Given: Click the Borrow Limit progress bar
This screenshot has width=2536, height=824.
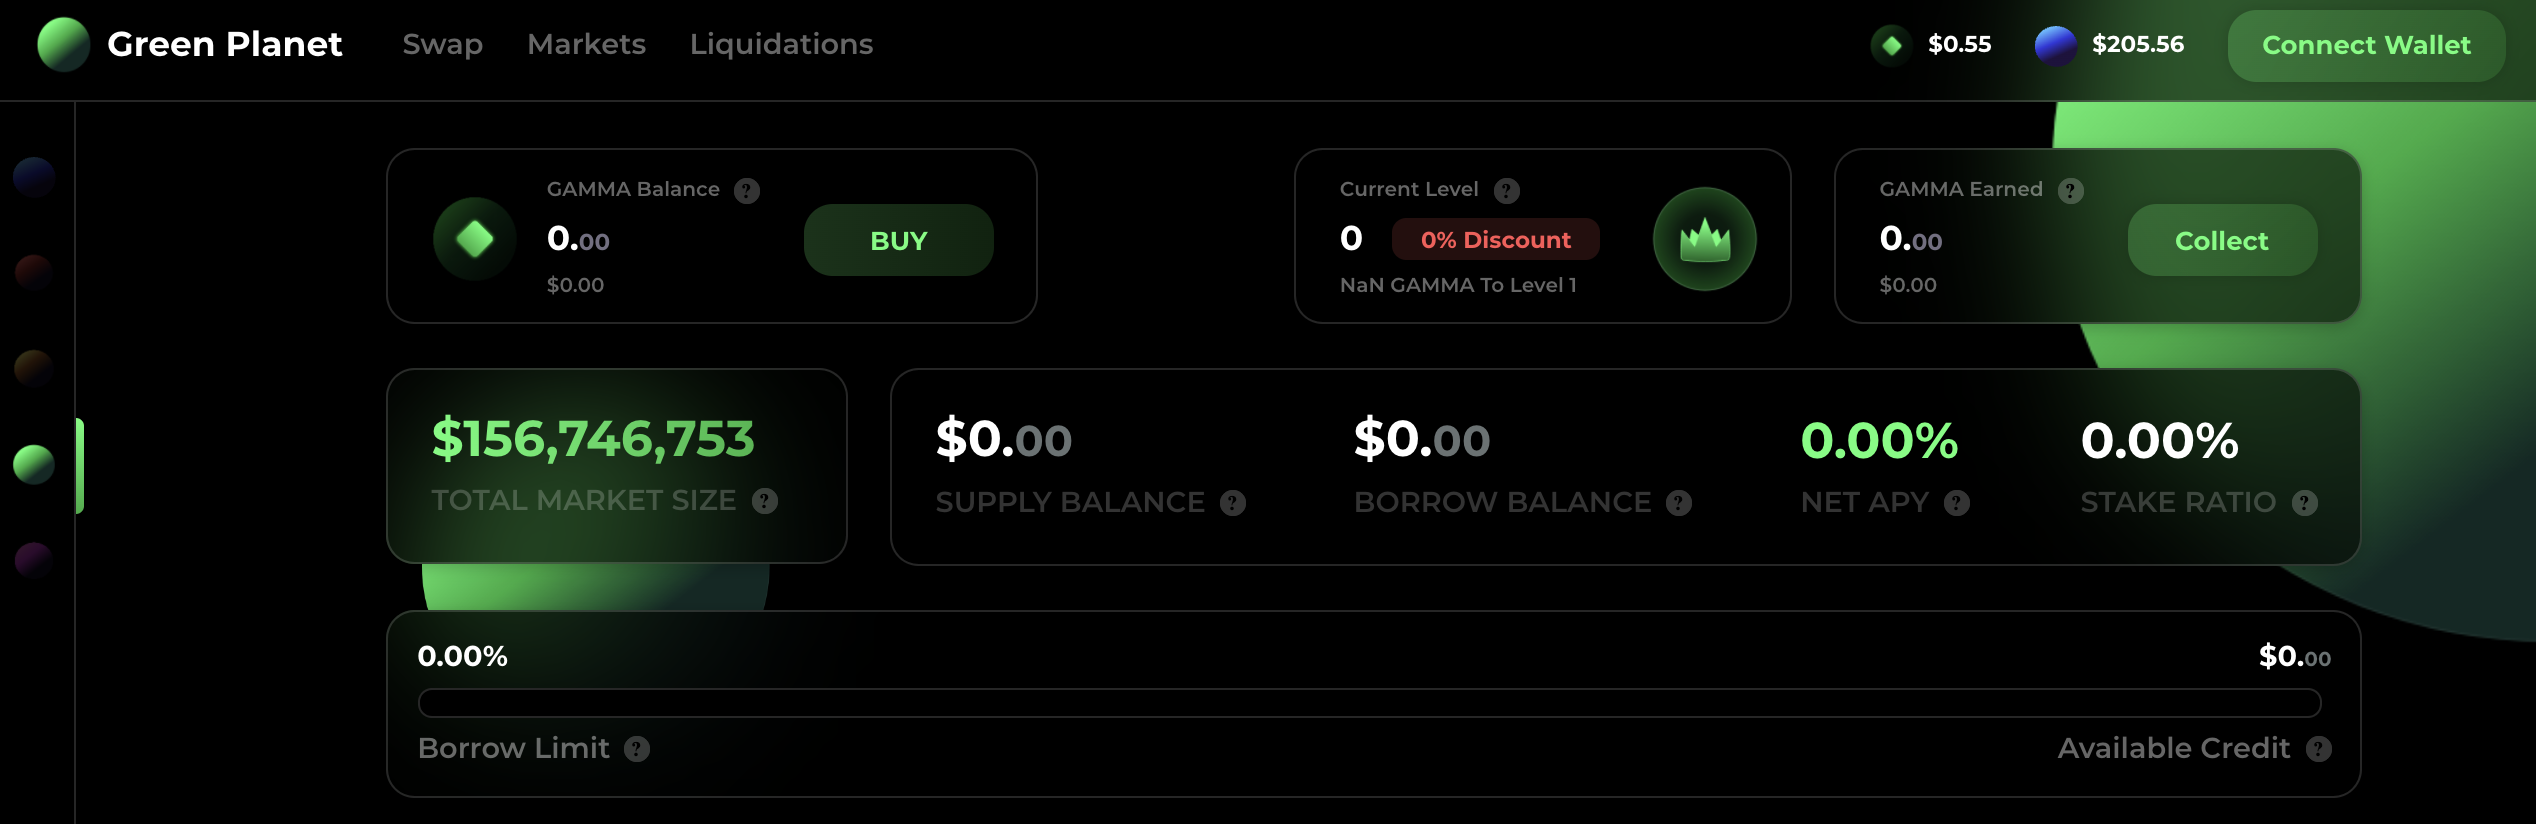Looking at the screenshot, I should (x=1370, y=703).
